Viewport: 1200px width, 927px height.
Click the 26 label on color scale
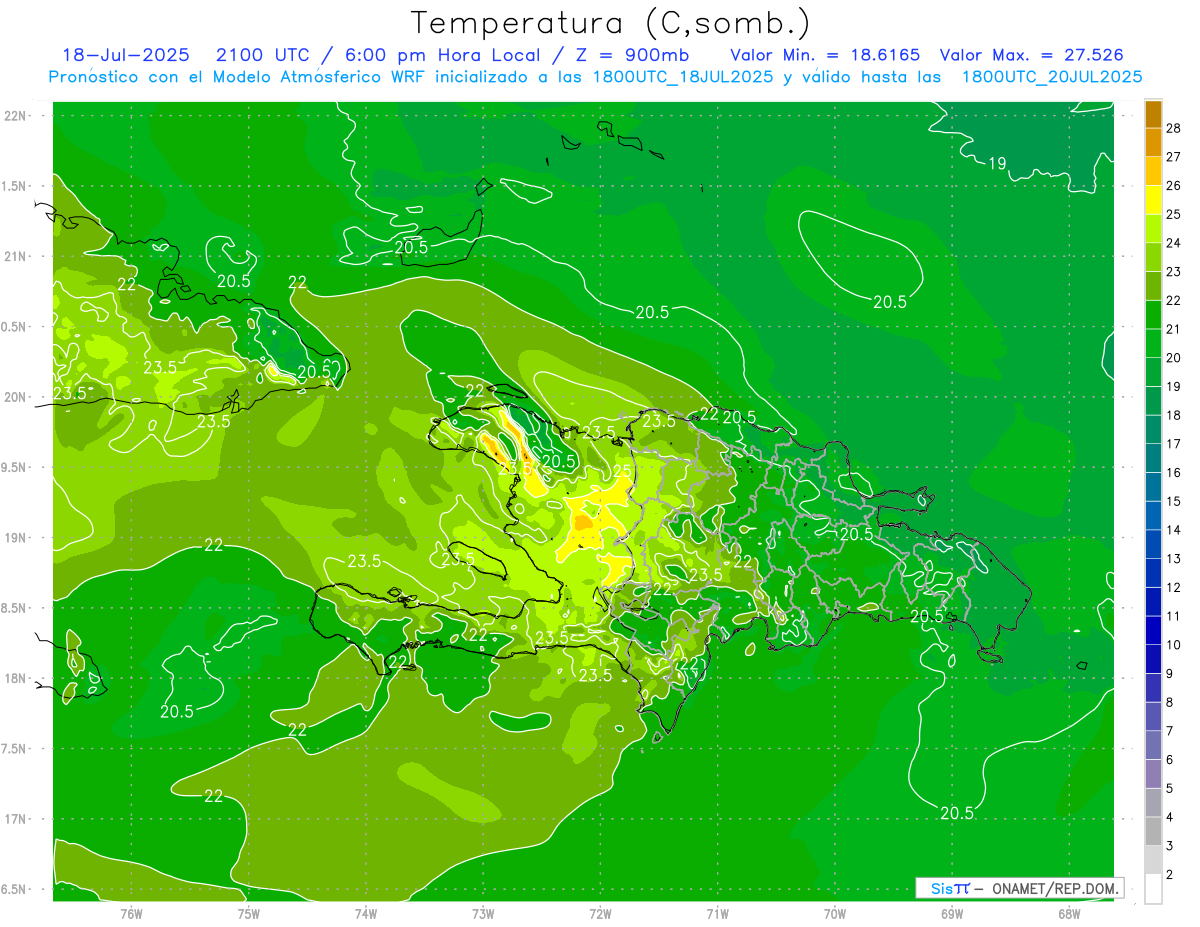pos(1174,185)
